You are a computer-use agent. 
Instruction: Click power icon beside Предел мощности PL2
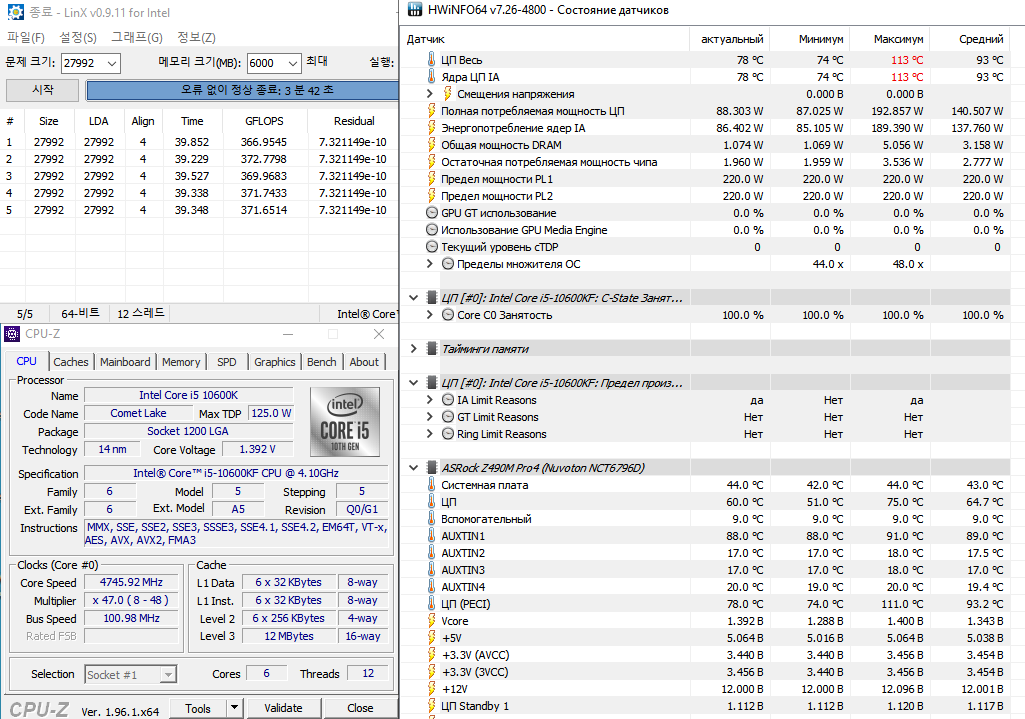(x=431, y=195)
